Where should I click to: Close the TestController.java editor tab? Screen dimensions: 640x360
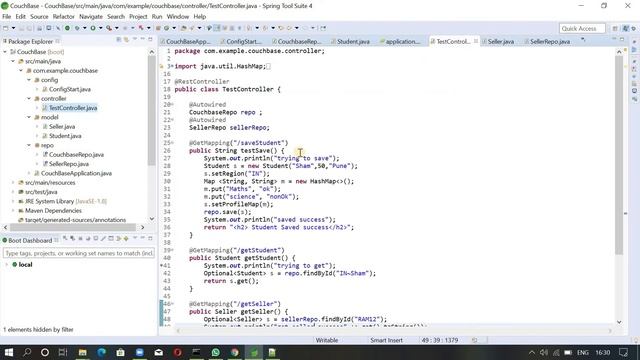(x=476, y=41)
